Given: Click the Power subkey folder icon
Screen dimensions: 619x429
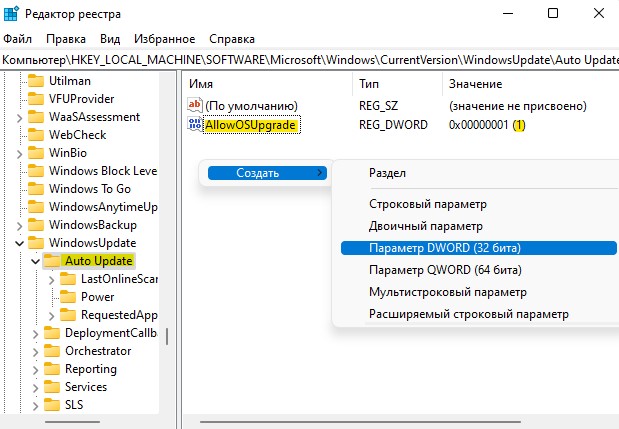Looking at the screenshot, I should [x=68, y=297].
